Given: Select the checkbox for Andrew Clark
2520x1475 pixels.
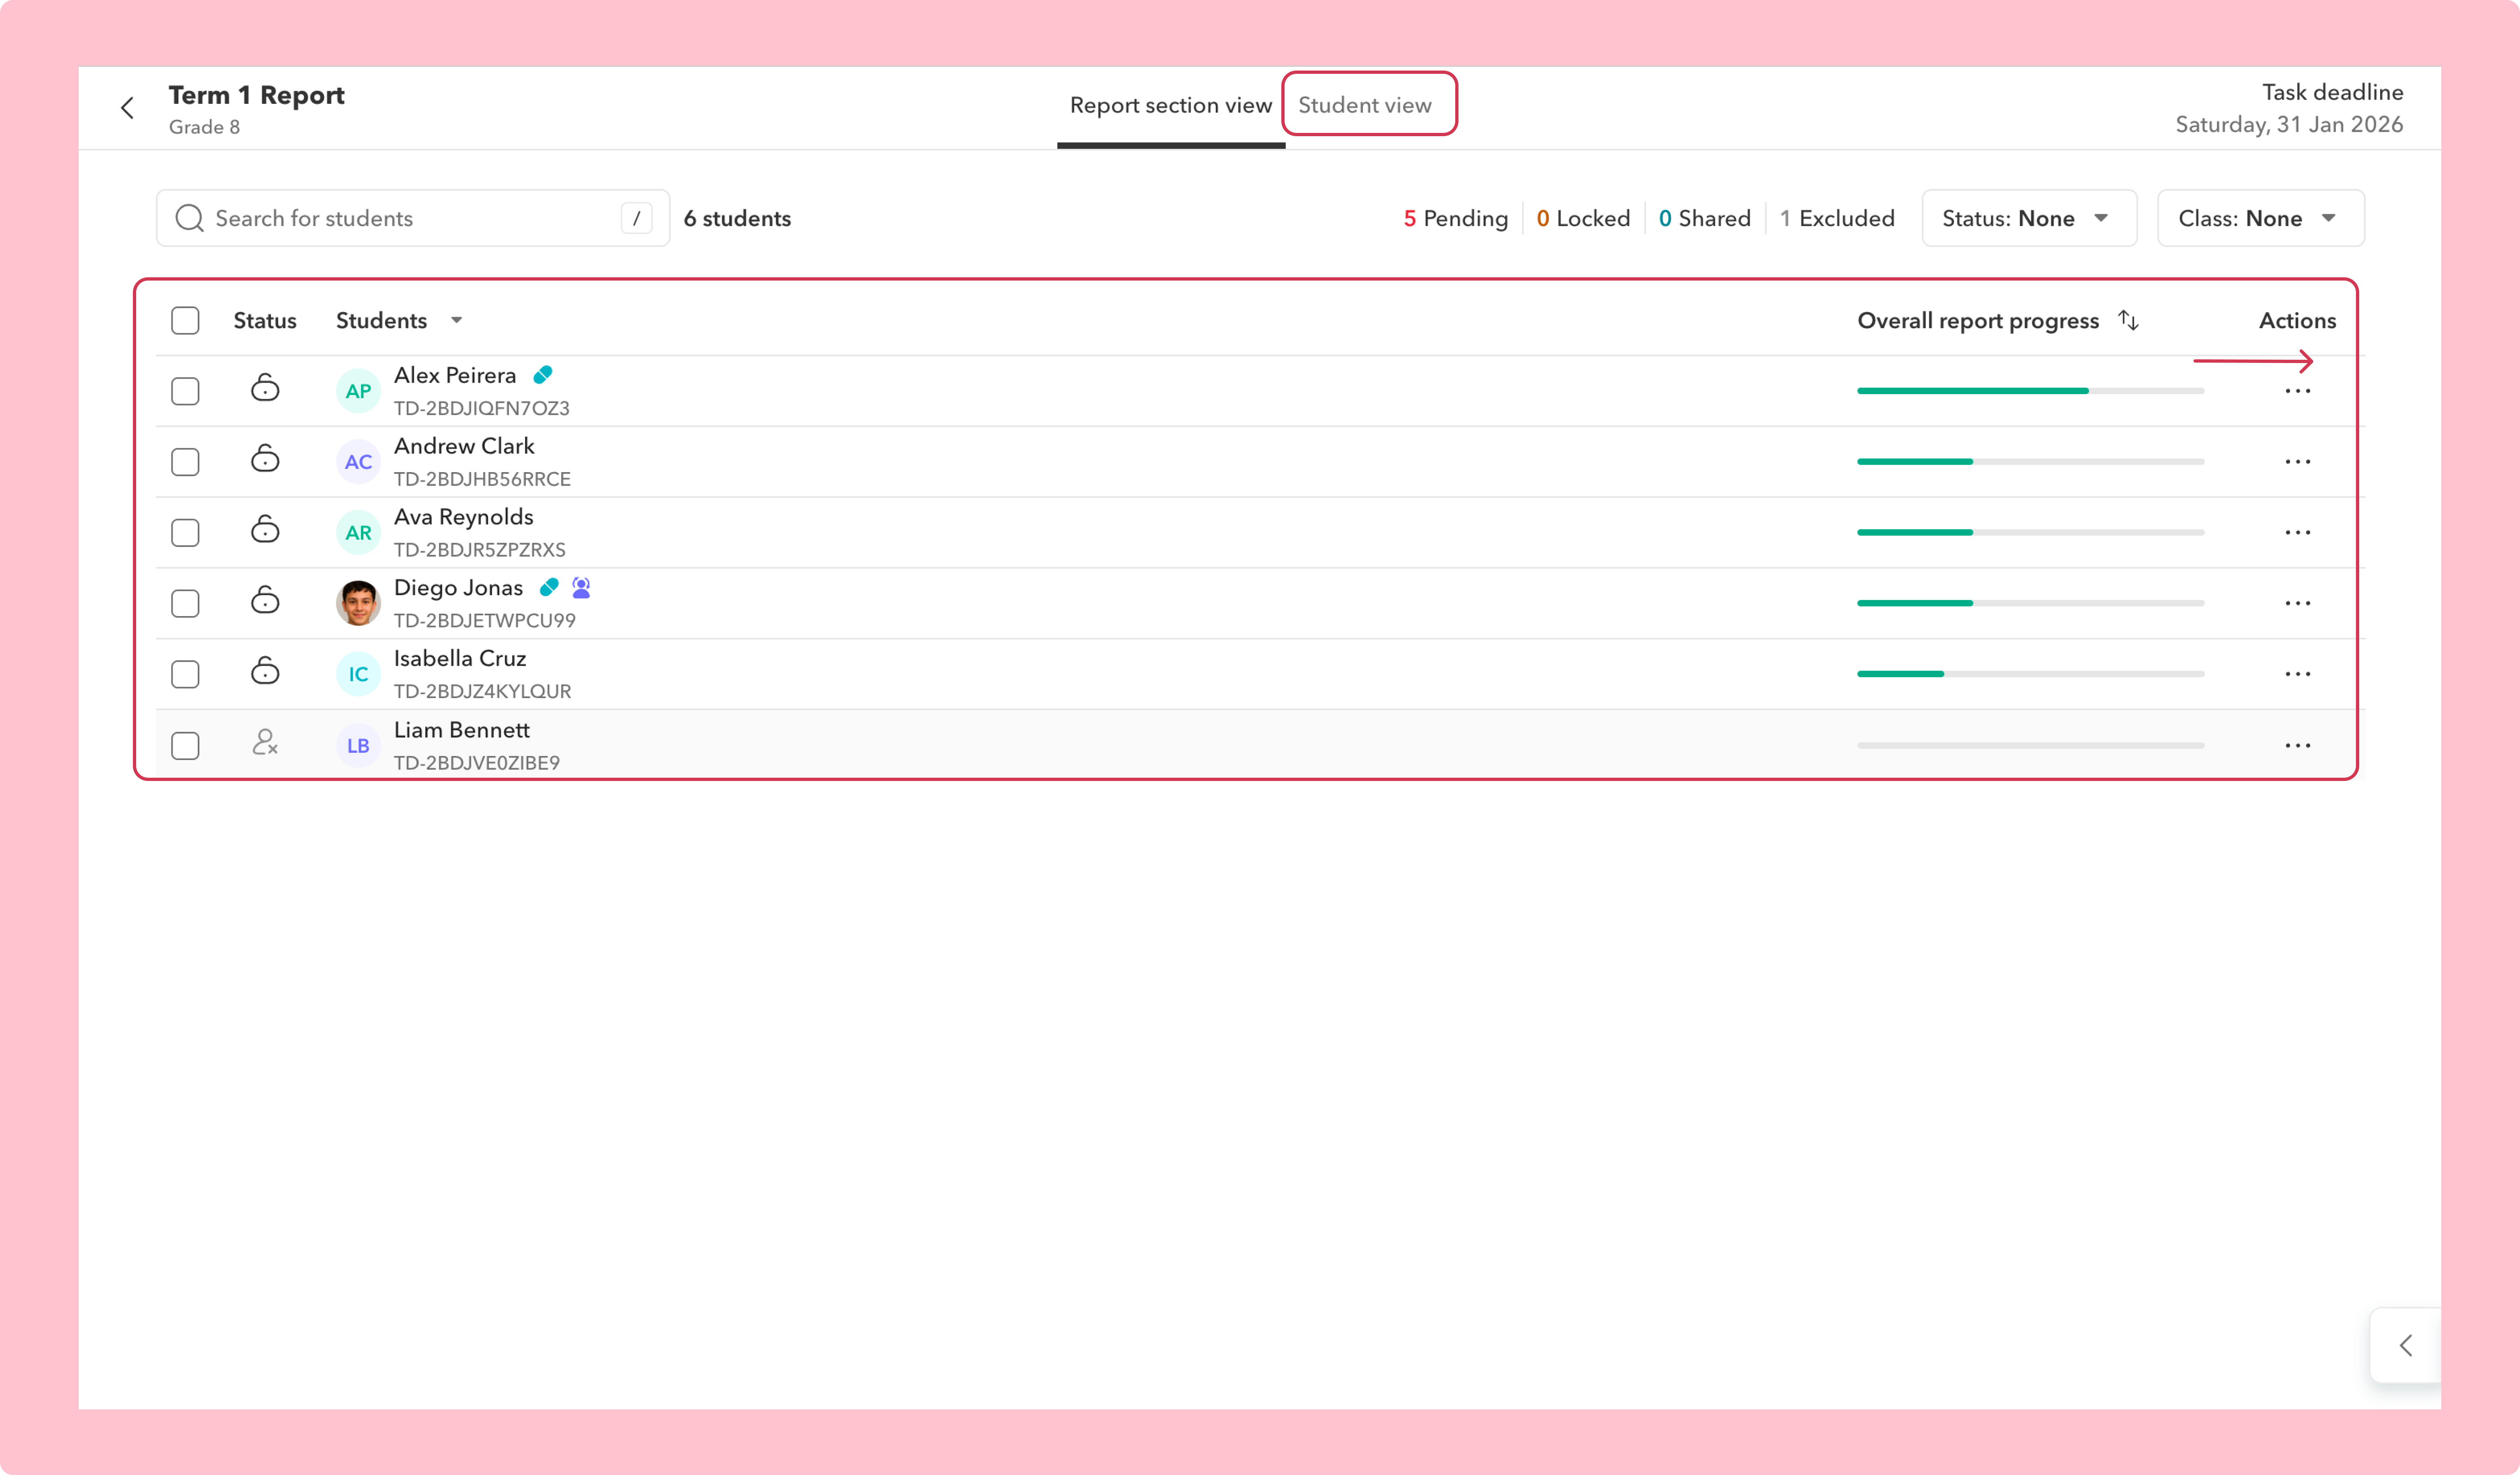Looking at the screenshot, I should (x=185, y=462).
